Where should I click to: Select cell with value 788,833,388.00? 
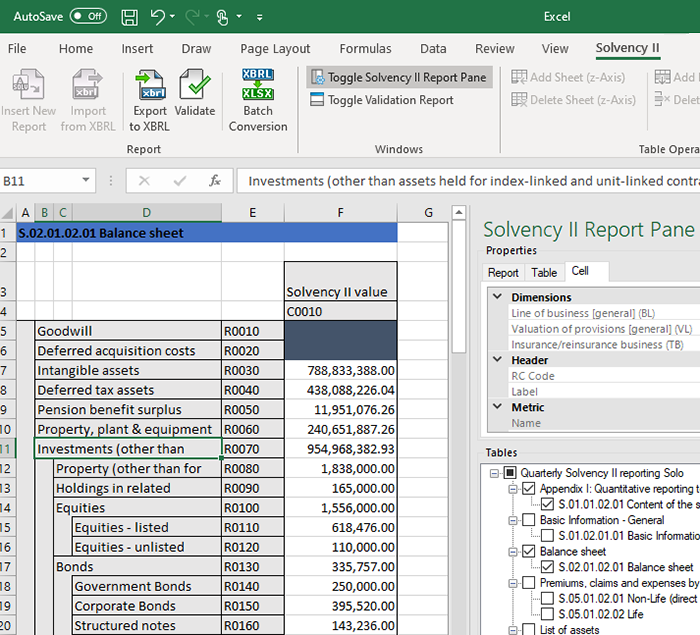coord(340,370)
